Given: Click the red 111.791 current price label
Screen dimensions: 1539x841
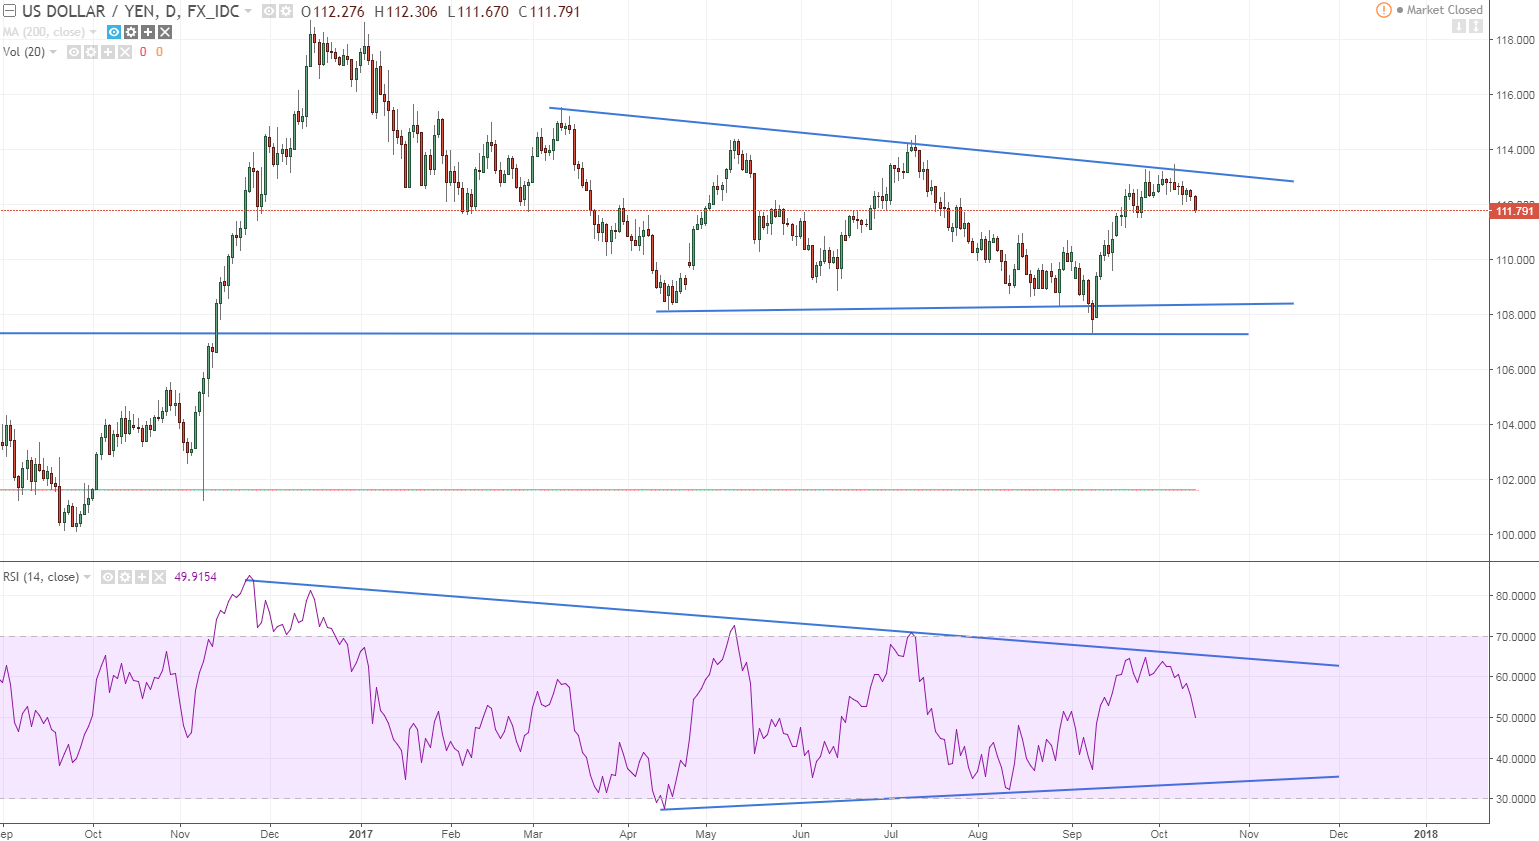Looking at the screenshot, I should (x=1514, y=211).
